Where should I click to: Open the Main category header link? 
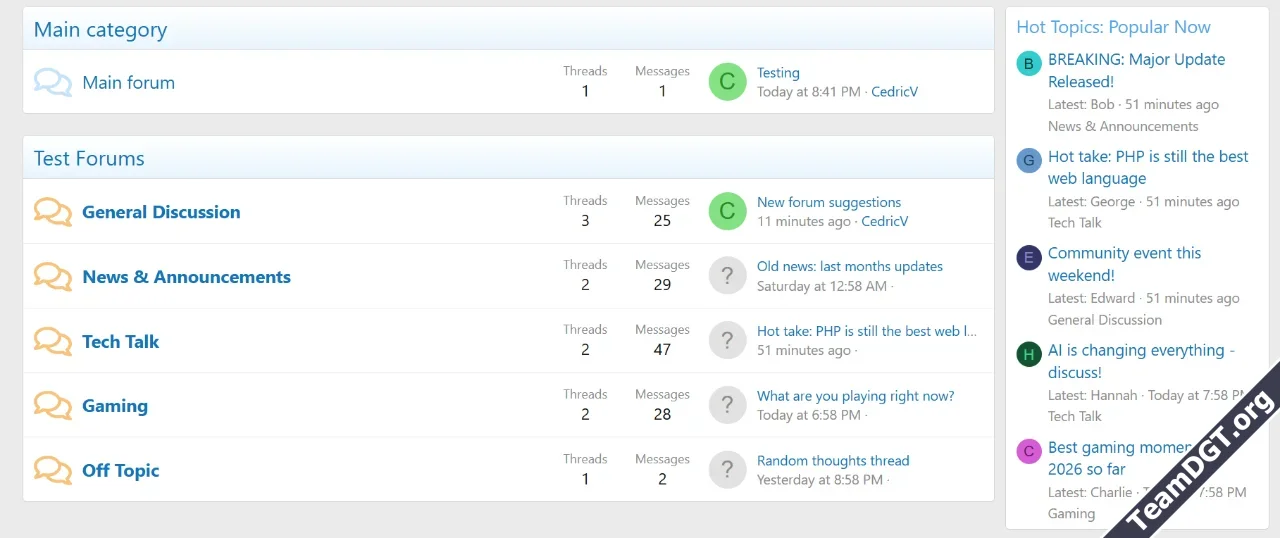point(100,30)
